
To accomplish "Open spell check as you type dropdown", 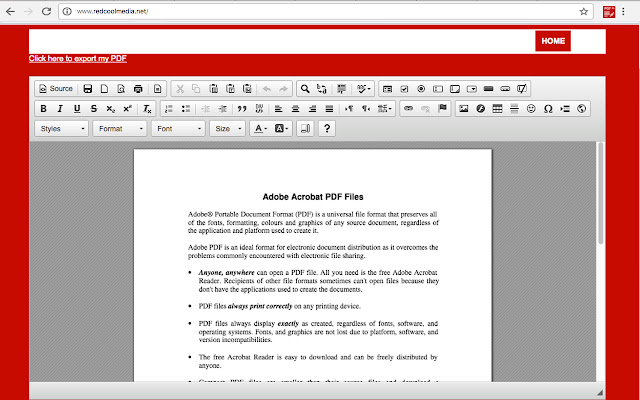I will [363, 89].
